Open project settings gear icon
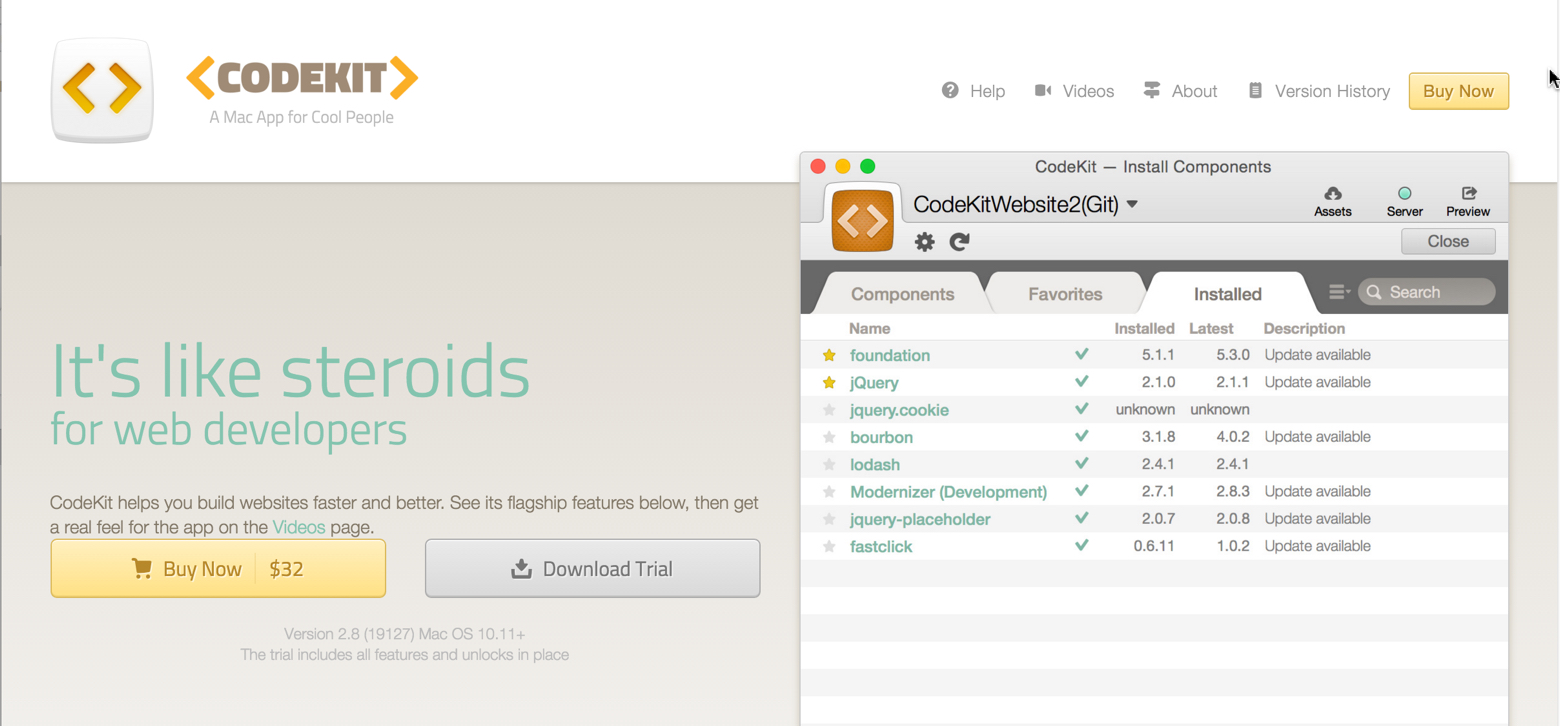This screenshot has width=1560, height=726. click(x=925, y=241)
